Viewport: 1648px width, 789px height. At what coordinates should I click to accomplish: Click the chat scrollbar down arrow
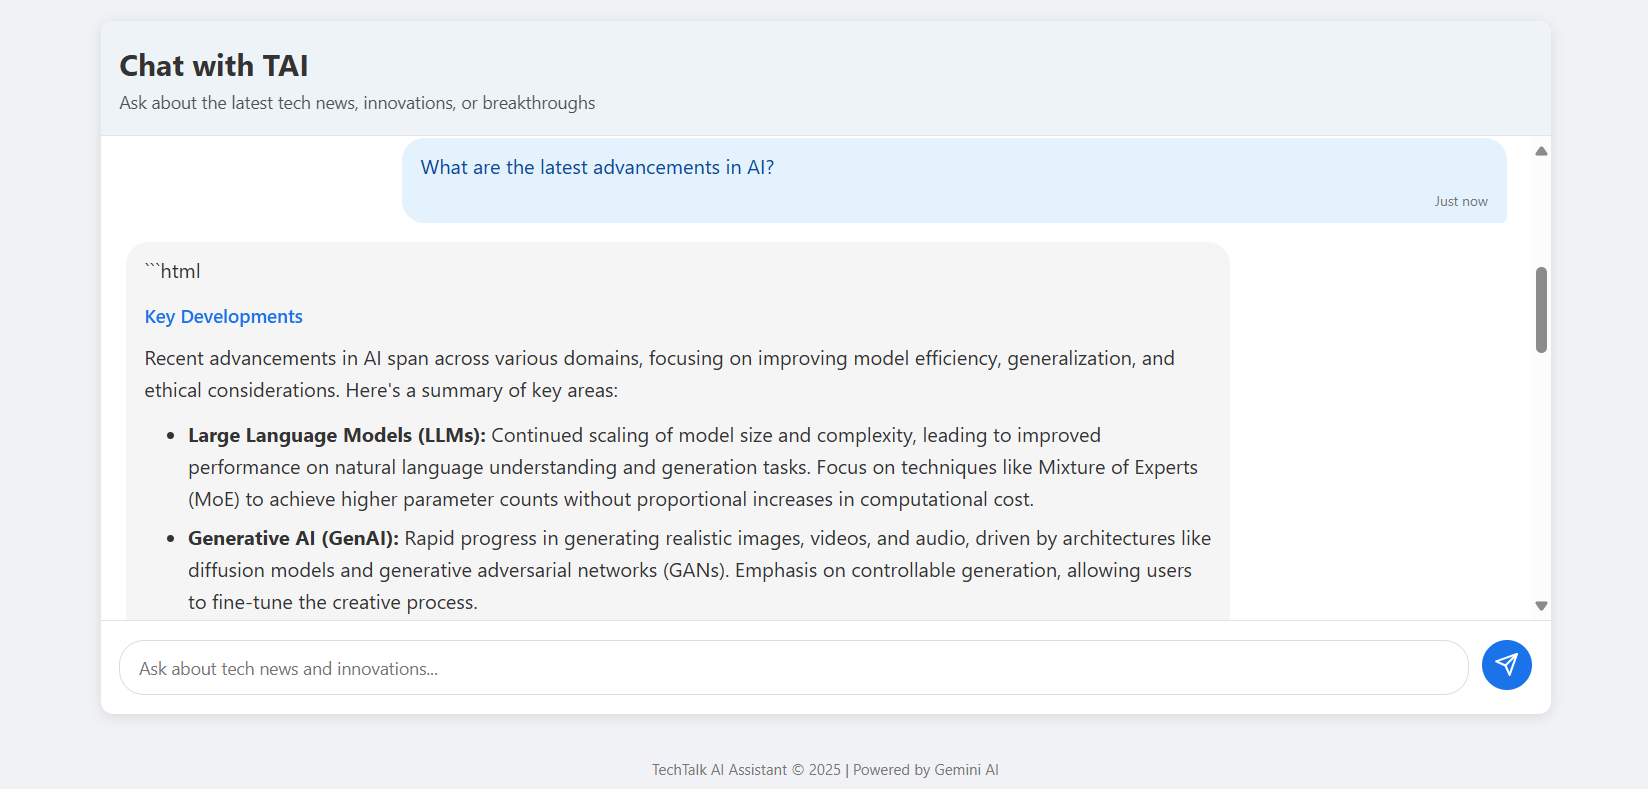[1541, 606]
